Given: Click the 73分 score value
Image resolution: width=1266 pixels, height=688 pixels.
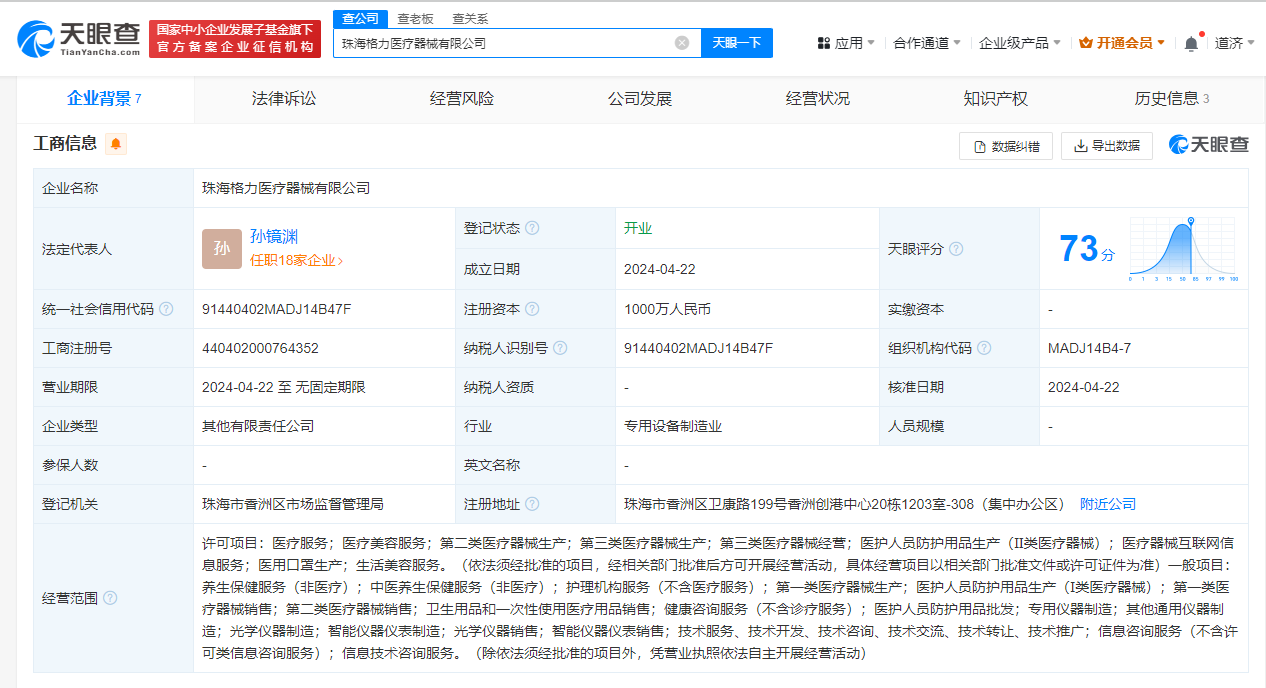Looking at the screenshot, I should click(1087, 249).
